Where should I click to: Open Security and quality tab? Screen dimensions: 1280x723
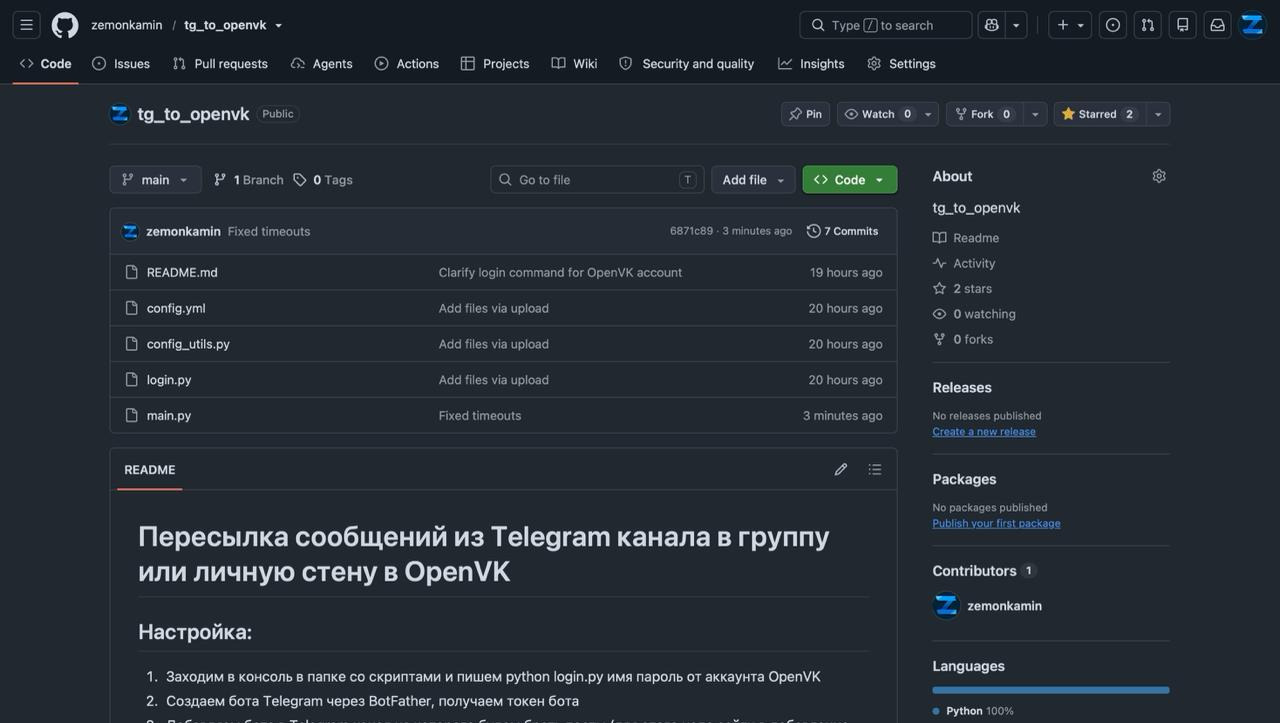coord(687,64)
